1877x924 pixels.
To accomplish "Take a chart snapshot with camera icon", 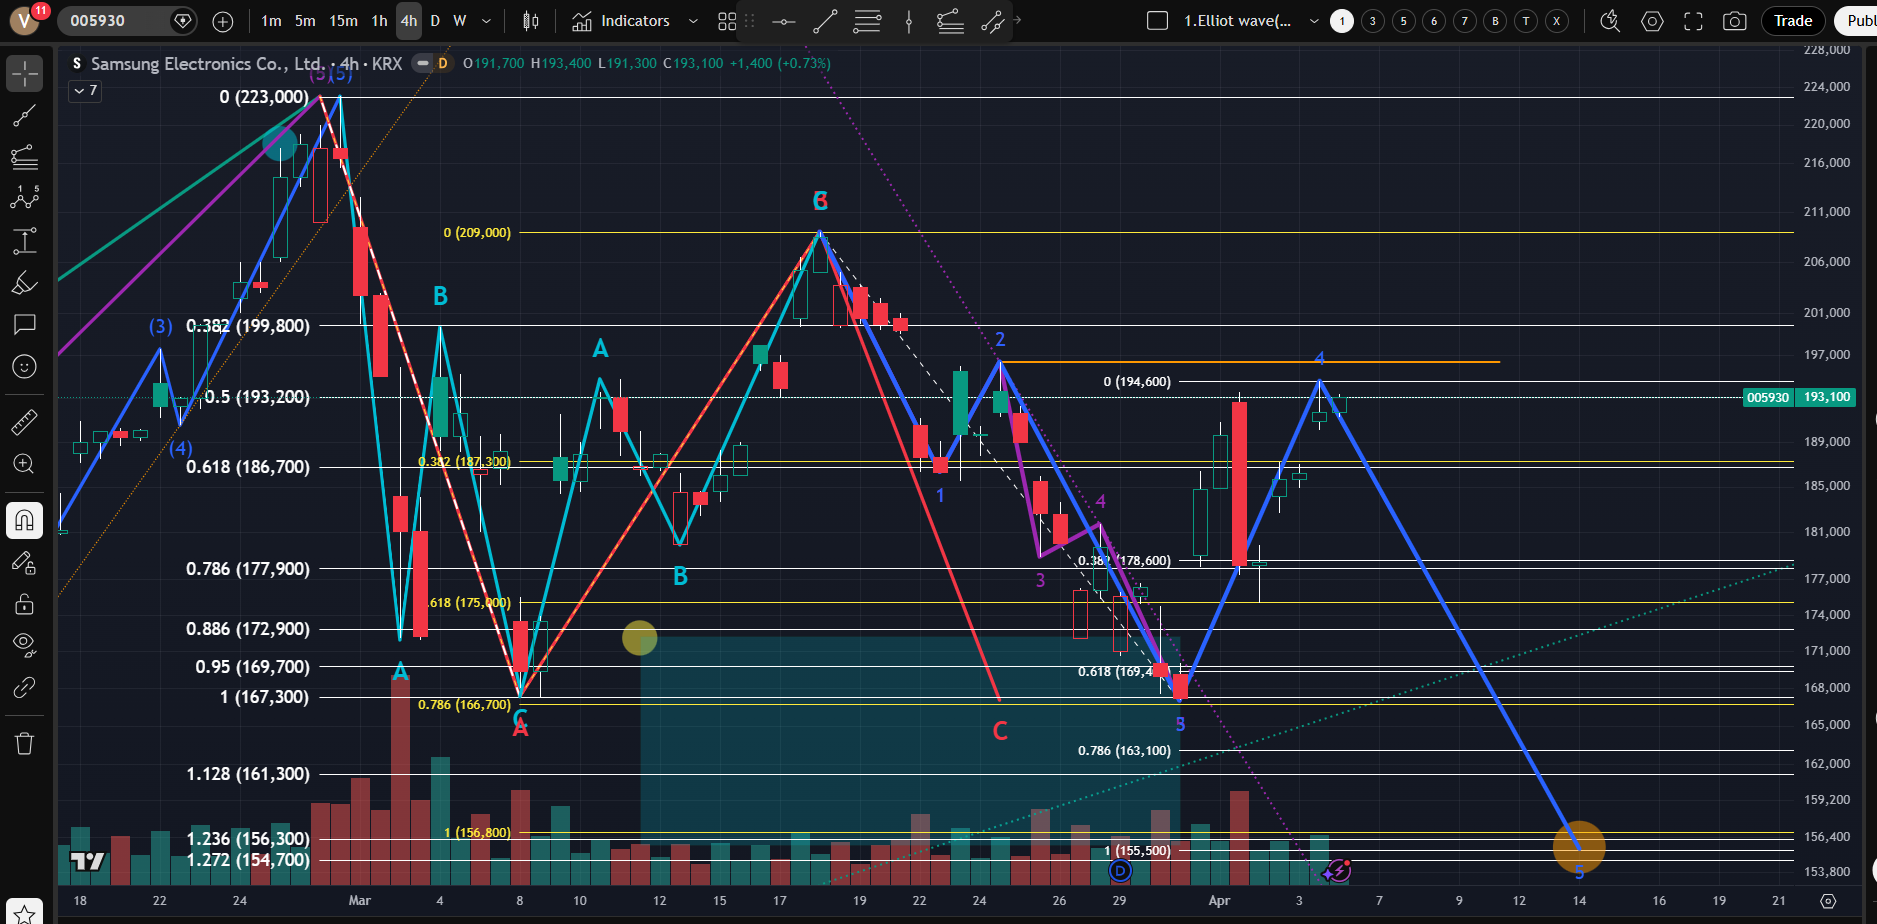I will [1735, 21].
